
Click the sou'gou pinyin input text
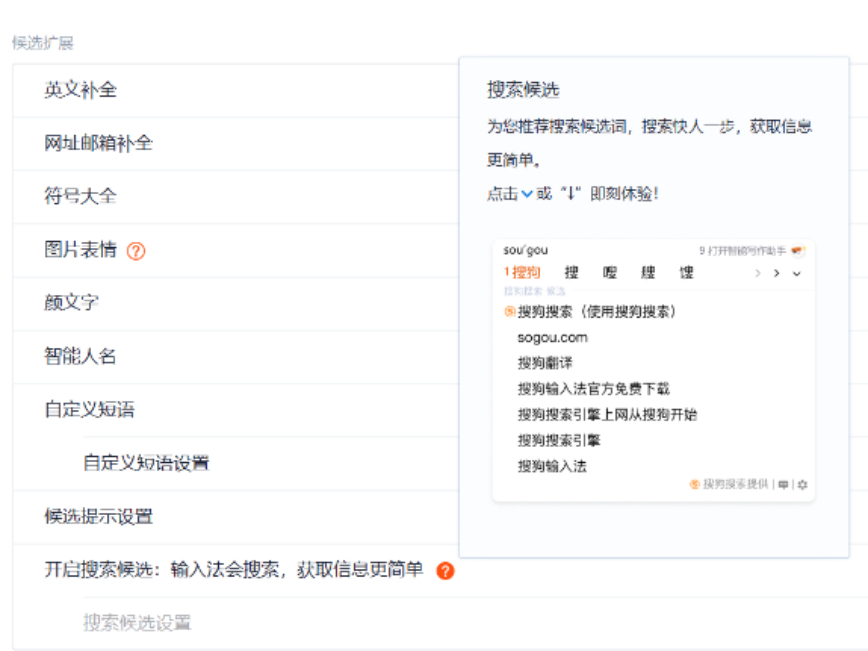click(525, 250)
